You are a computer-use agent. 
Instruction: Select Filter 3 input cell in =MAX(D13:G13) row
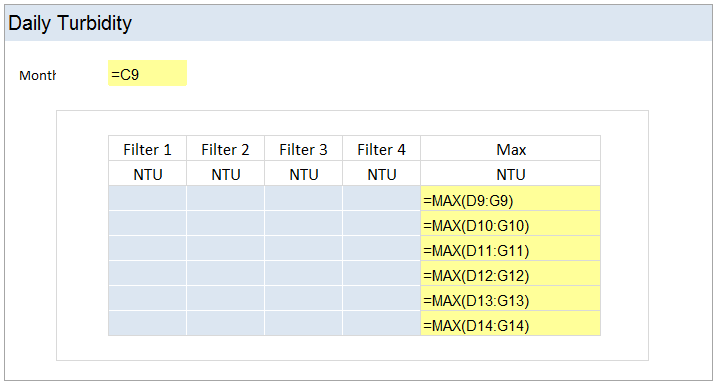point(304,298)
